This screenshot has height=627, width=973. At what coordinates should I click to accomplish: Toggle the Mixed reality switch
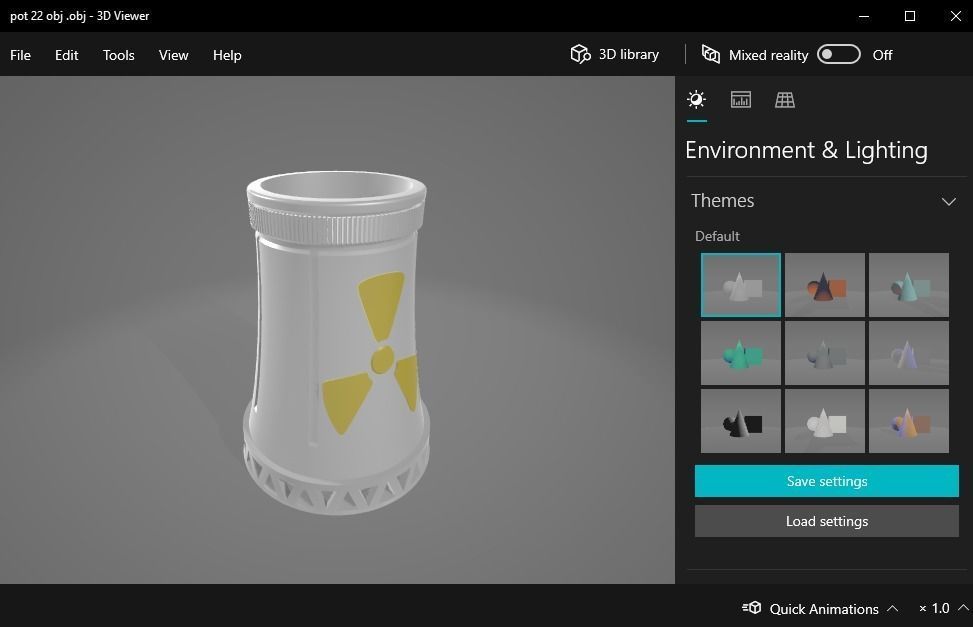pyautogui.click(x=838, y=55)
